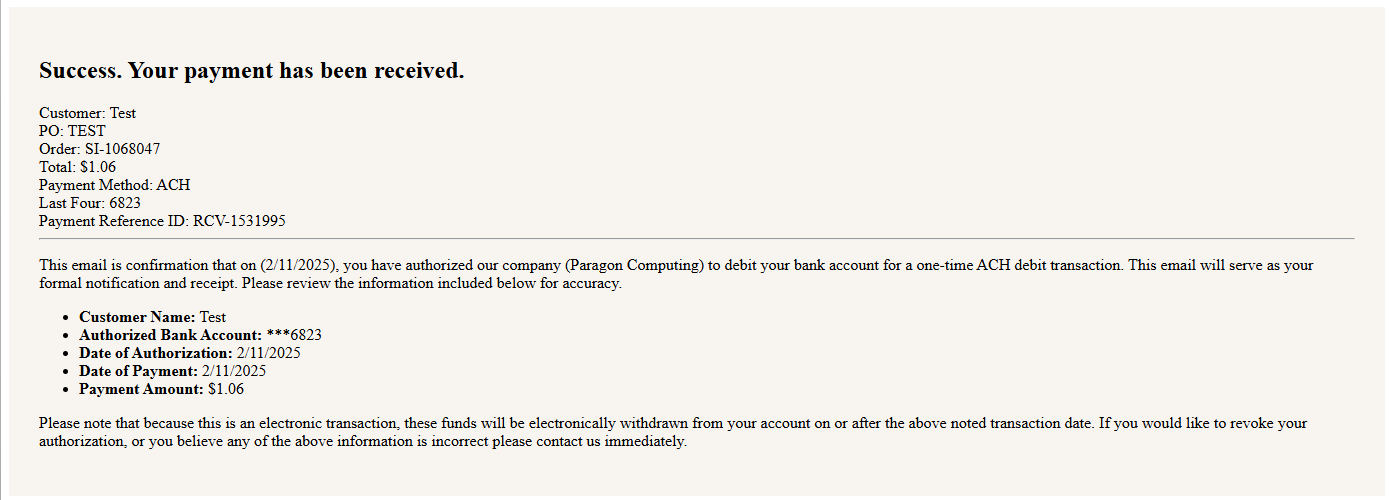The height and width of the screenshot is (500, 1391).
Task: Click the Success payment received heading
Action: click(251, 71)
